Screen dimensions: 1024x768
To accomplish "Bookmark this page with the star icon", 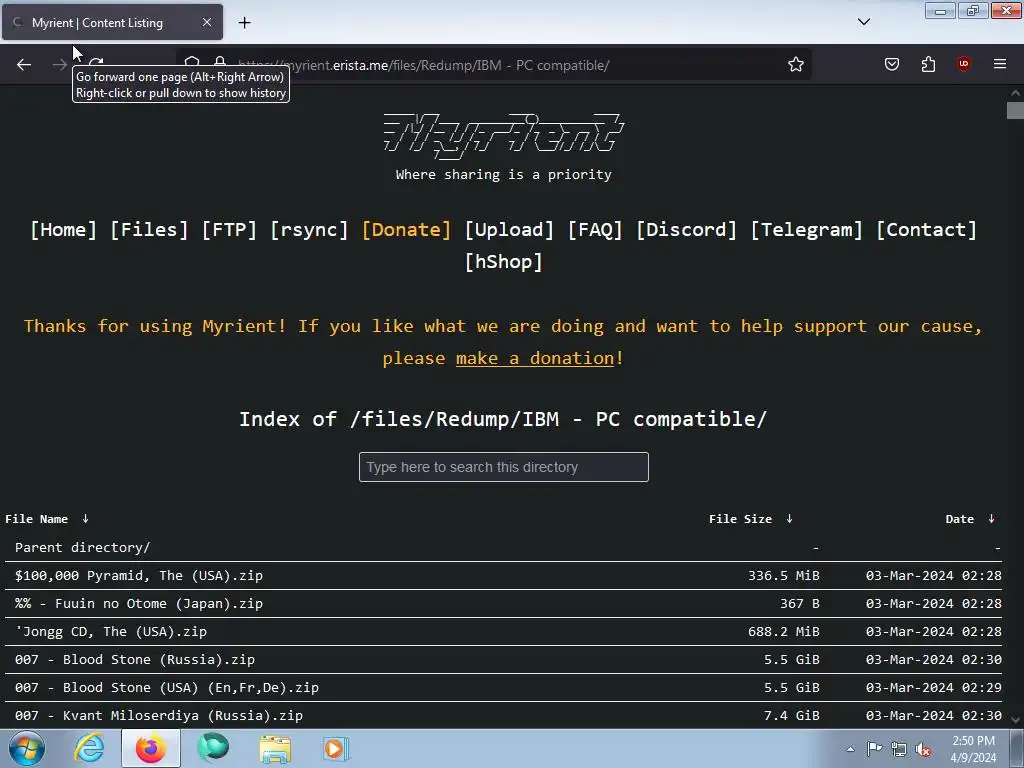I will click(795, 65).
